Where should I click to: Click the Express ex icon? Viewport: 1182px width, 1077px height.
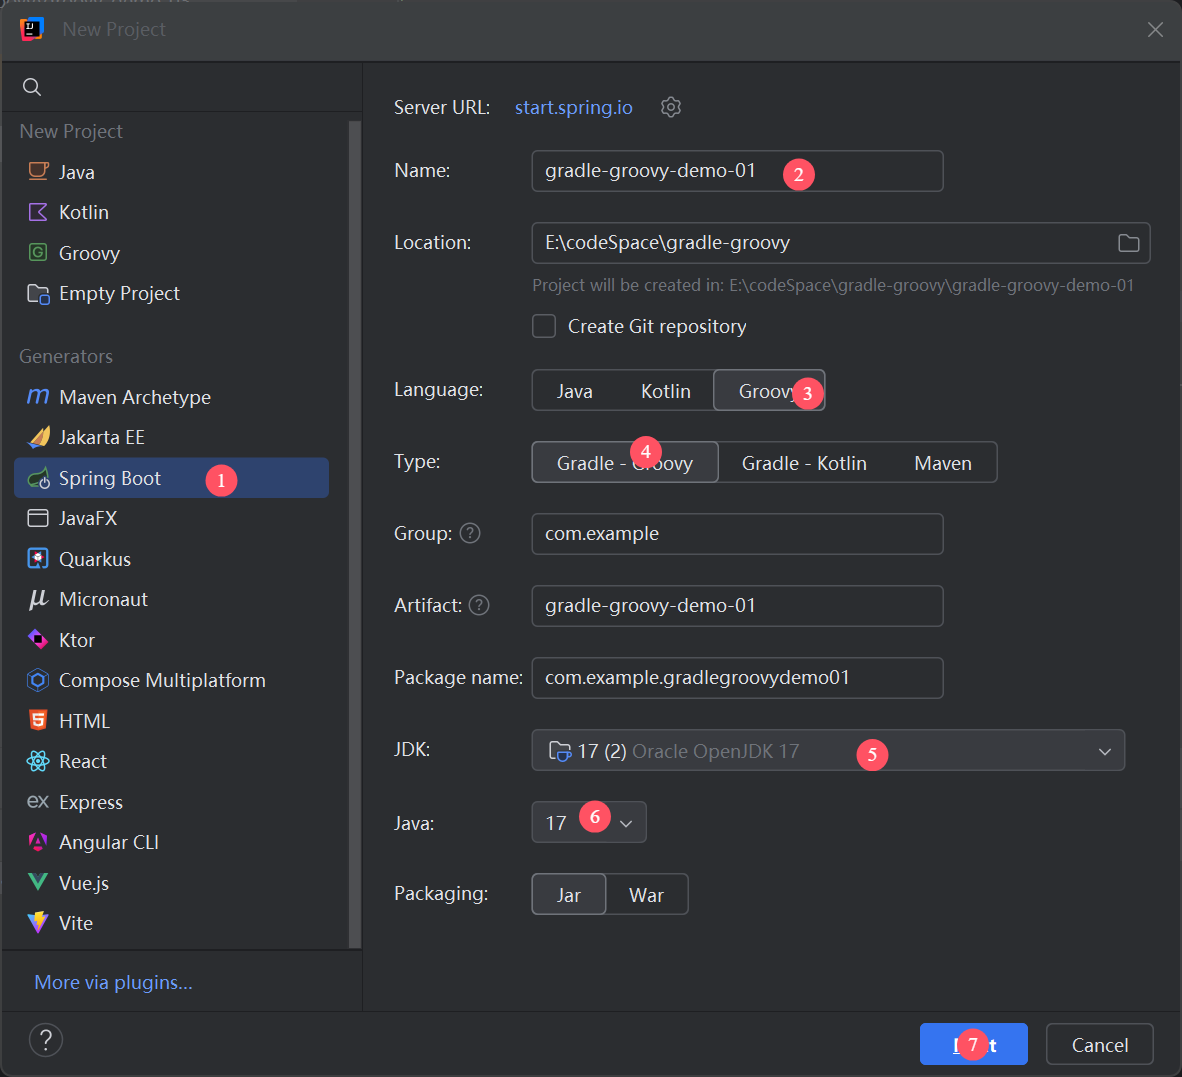click(x=38, y=801)
